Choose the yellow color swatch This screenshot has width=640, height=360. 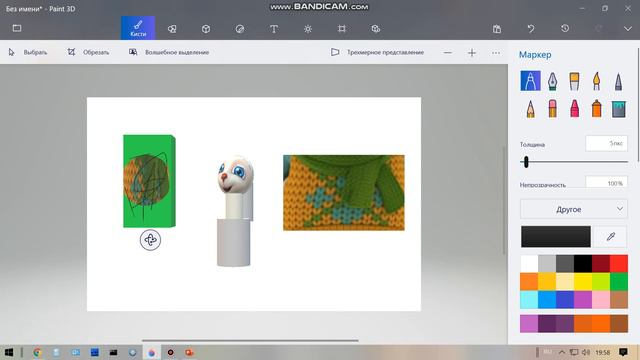[583, 282]
